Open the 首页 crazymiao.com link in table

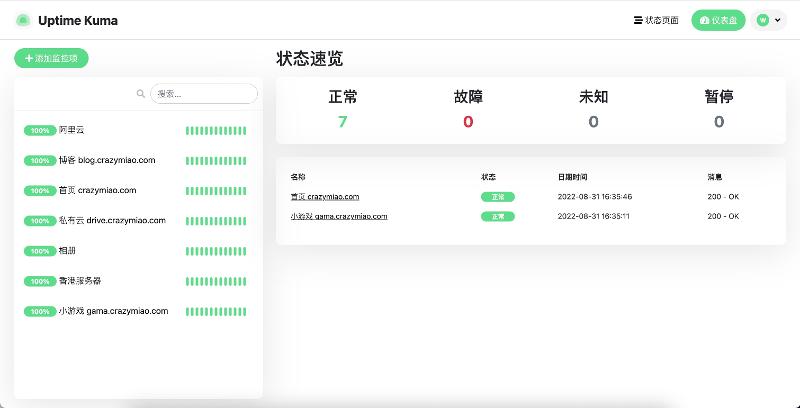coord(325,197)
